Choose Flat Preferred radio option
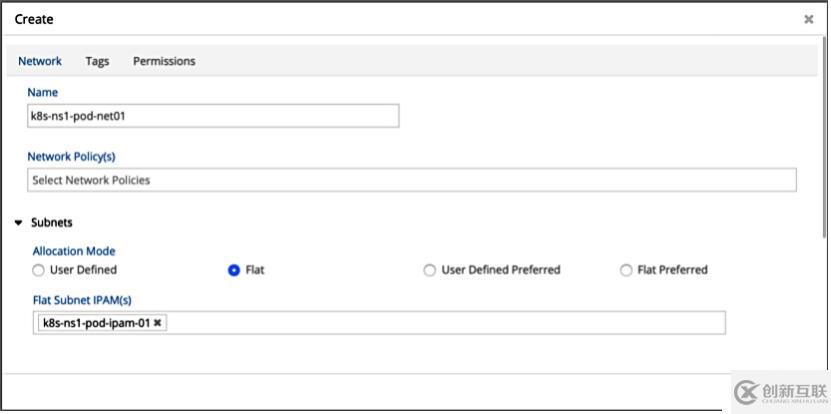This screenshot has height=414, width=831. (x=626, y=270)
